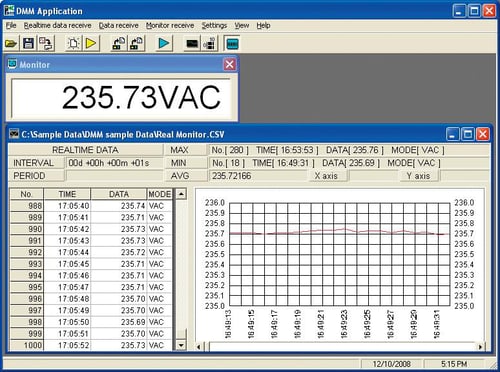500x372 pixels.
Task: Select row with time 17:05:43
Action: pos(91,241)
